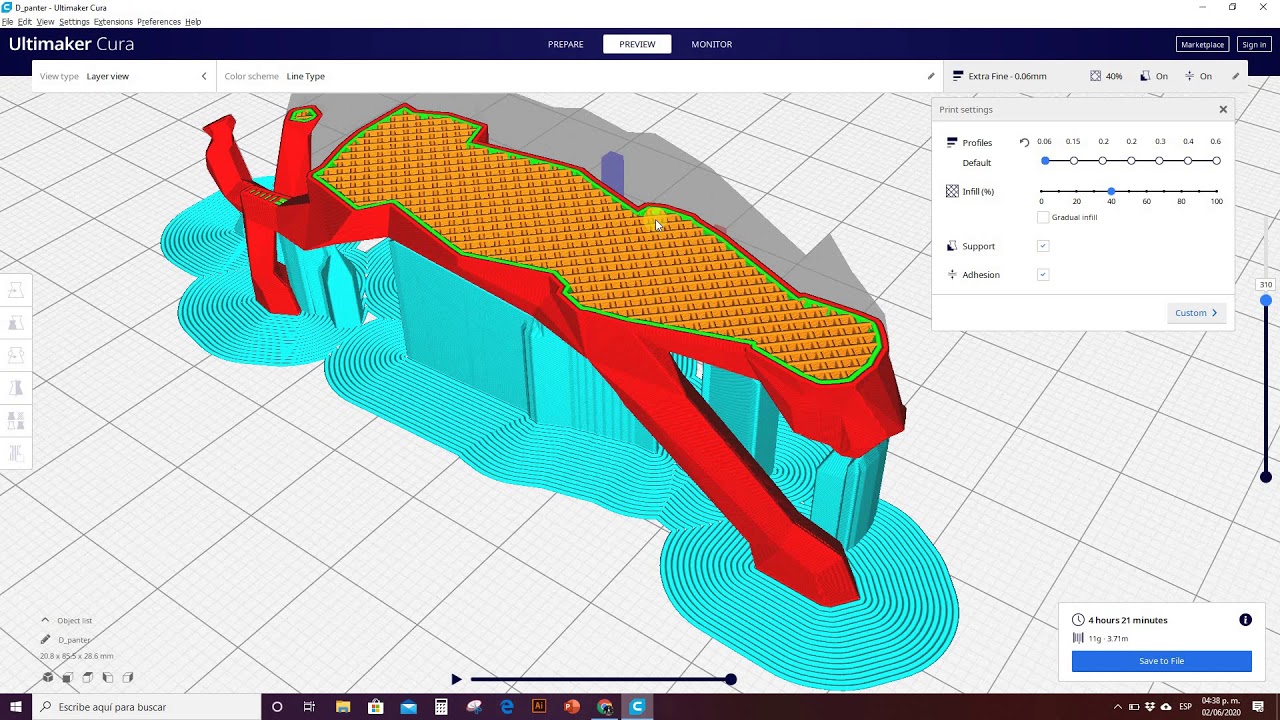Show hidden system tray icons chevron
Viewport: 1280px width, 720px height.
point(1118,707)
